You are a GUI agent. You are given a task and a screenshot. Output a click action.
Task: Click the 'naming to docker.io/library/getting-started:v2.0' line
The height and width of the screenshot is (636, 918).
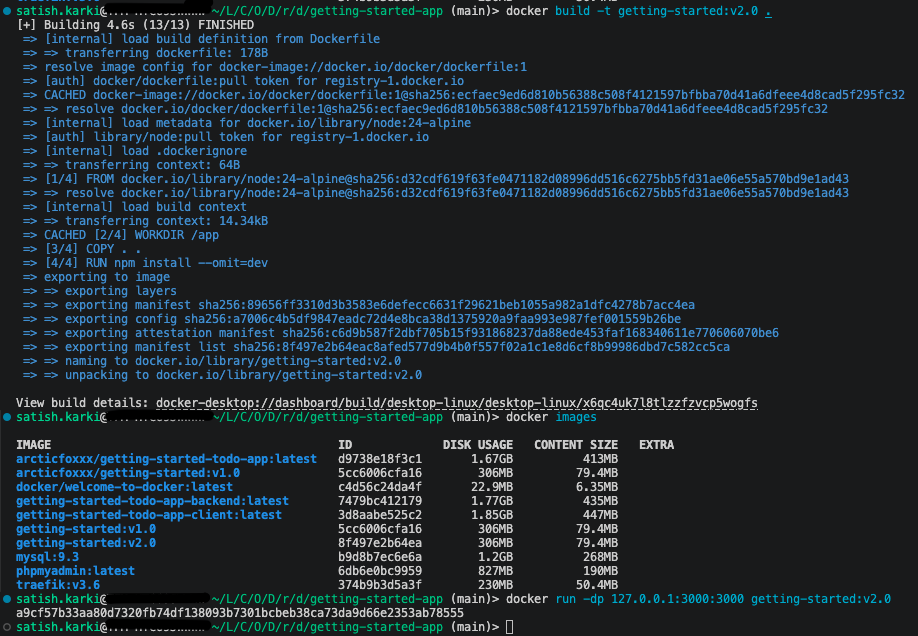click(x=212, y=361)
